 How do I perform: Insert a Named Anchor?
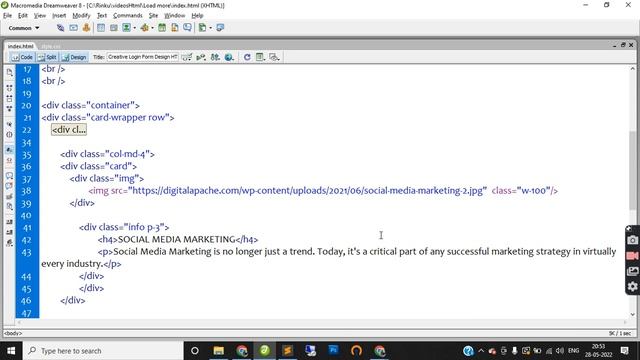coord(86,28)
